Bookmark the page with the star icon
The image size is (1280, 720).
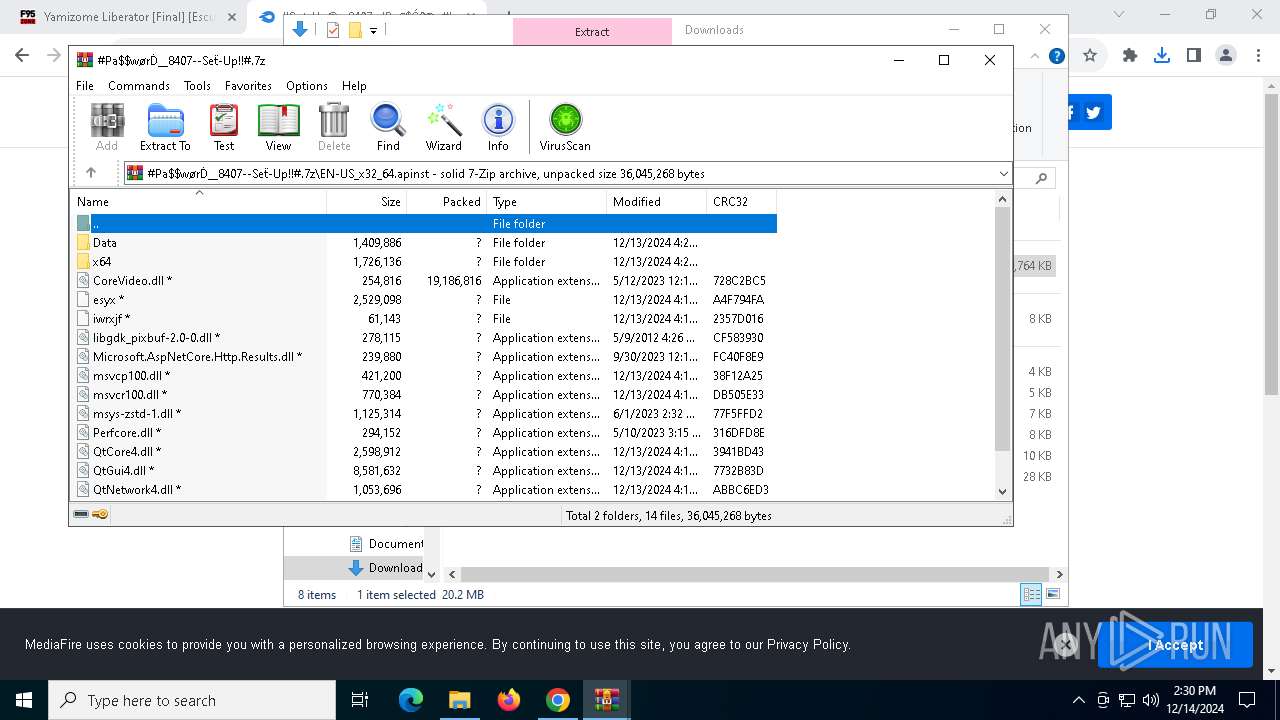(x=1090, y=56)
